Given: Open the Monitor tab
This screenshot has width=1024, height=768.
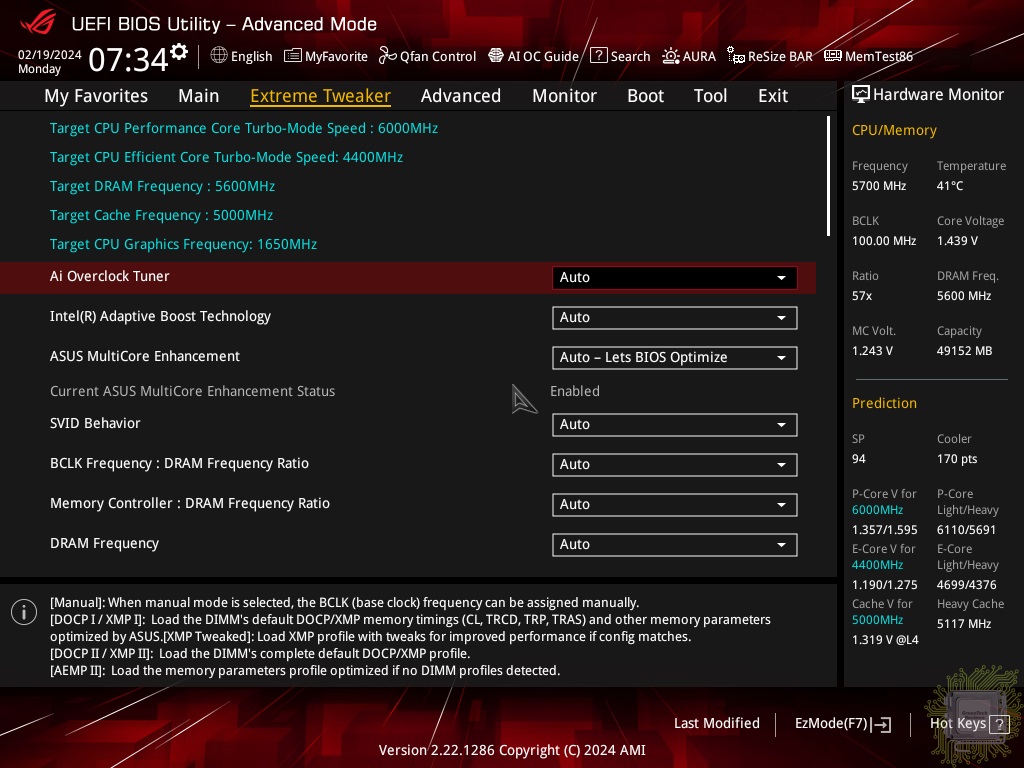Looking at the screenshot, I should [x=564, y=96].
